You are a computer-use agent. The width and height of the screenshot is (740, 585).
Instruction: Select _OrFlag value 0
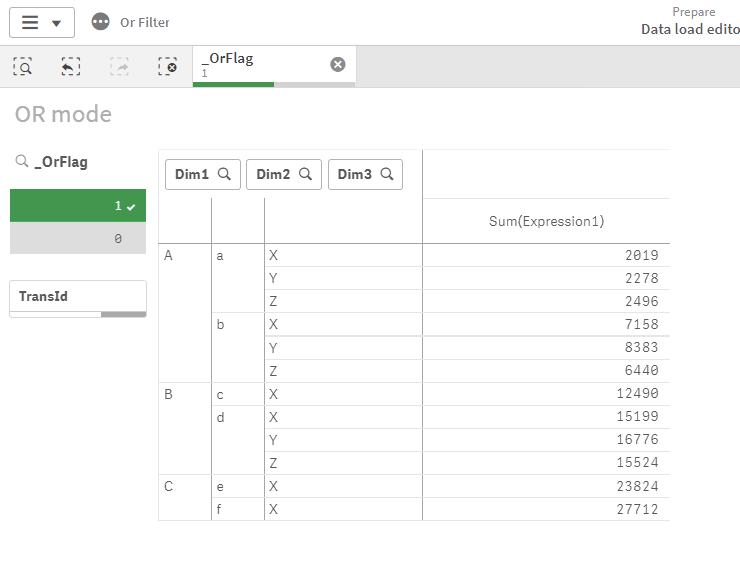point(78,239)
